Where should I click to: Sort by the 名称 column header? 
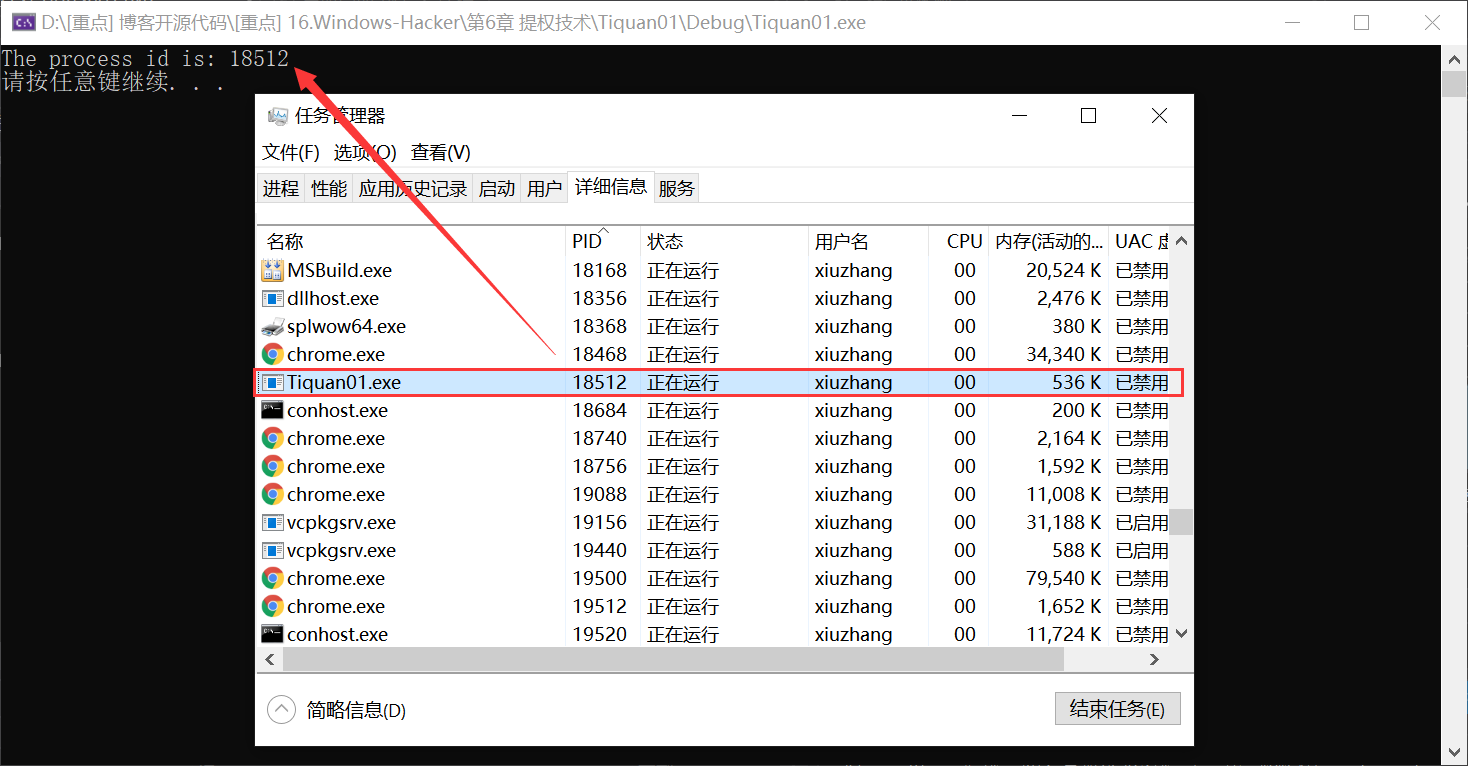click(x=411, y=241)
